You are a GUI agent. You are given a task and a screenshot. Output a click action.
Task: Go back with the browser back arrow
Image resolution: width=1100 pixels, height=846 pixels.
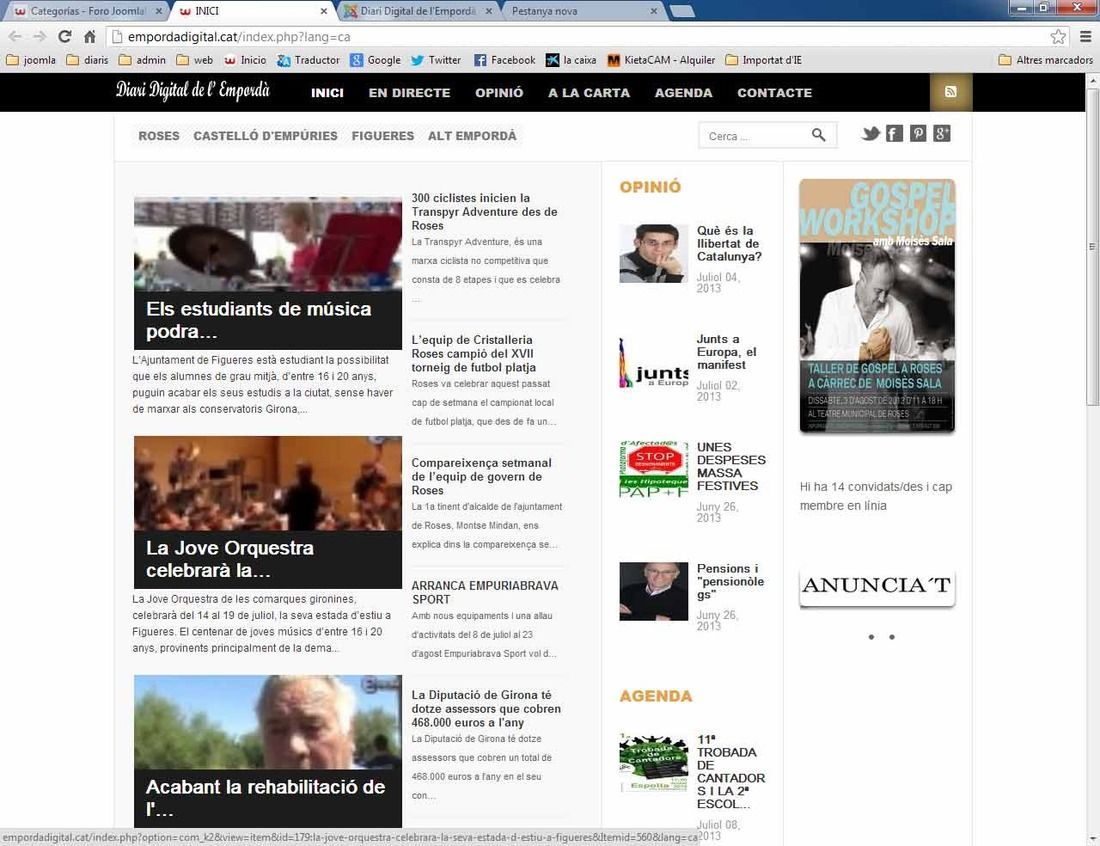[15, 36]
